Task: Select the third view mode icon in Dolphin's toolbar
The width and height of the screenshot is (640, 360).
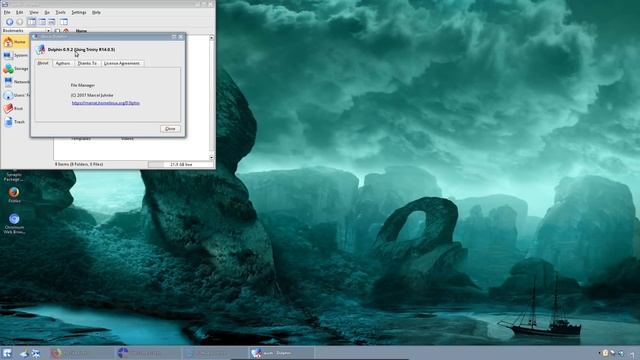Action: (51, 22)
